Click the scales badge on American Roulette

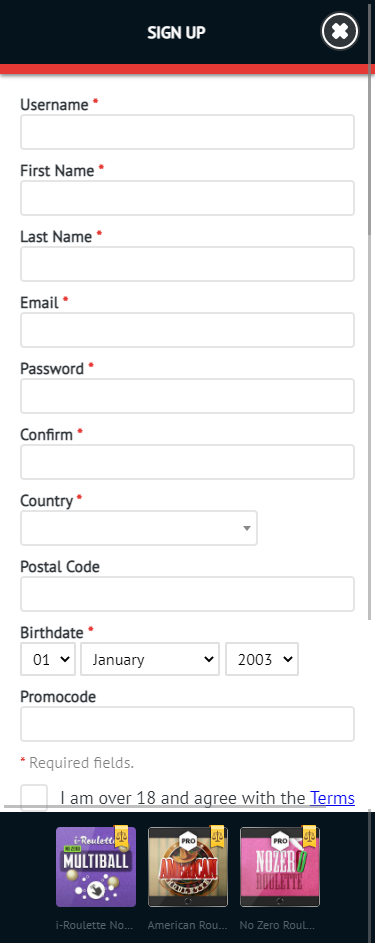(x=217, y=835)
